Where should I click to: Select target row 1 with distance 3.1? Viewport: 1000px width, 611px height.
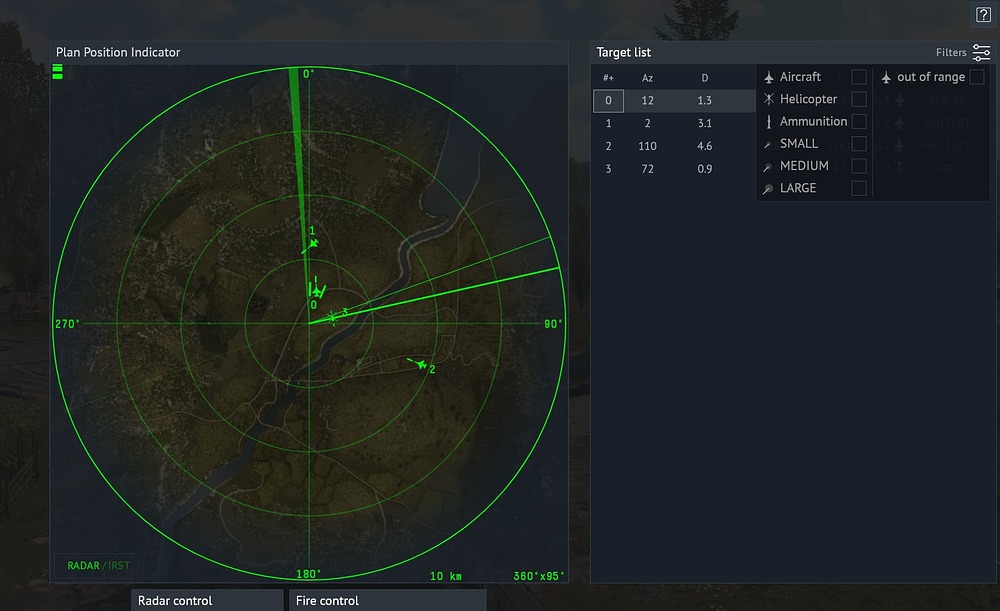point(674,124)
